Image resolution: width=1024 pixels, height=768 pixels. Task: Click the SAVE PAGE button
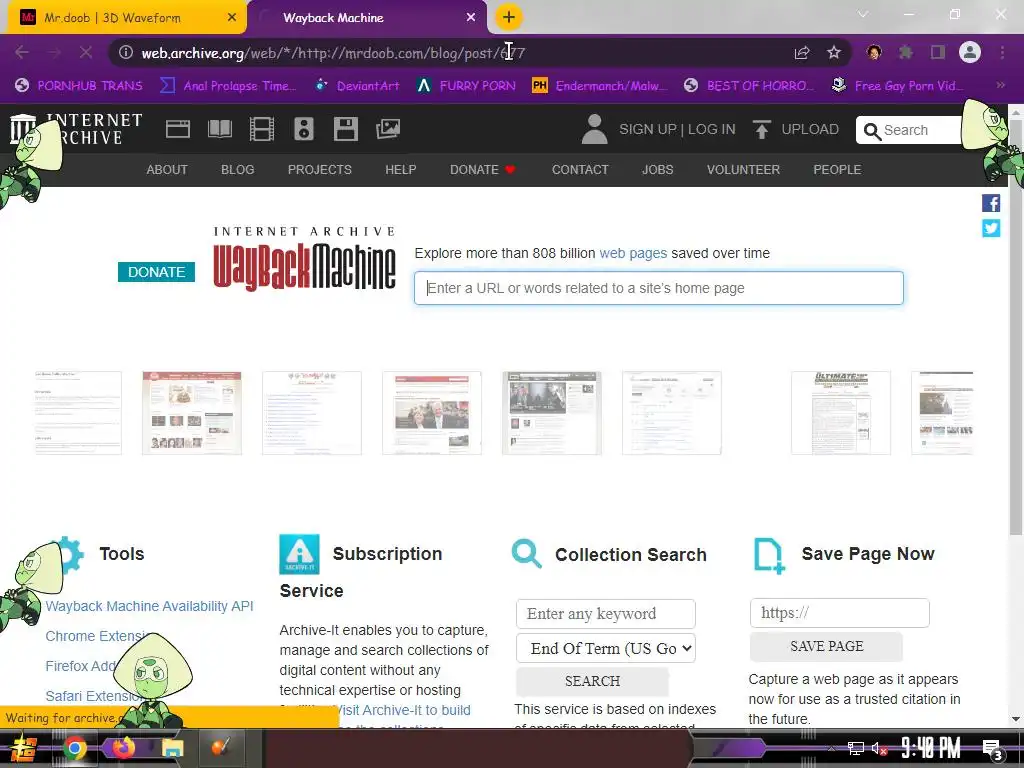[x=826, y=646]
